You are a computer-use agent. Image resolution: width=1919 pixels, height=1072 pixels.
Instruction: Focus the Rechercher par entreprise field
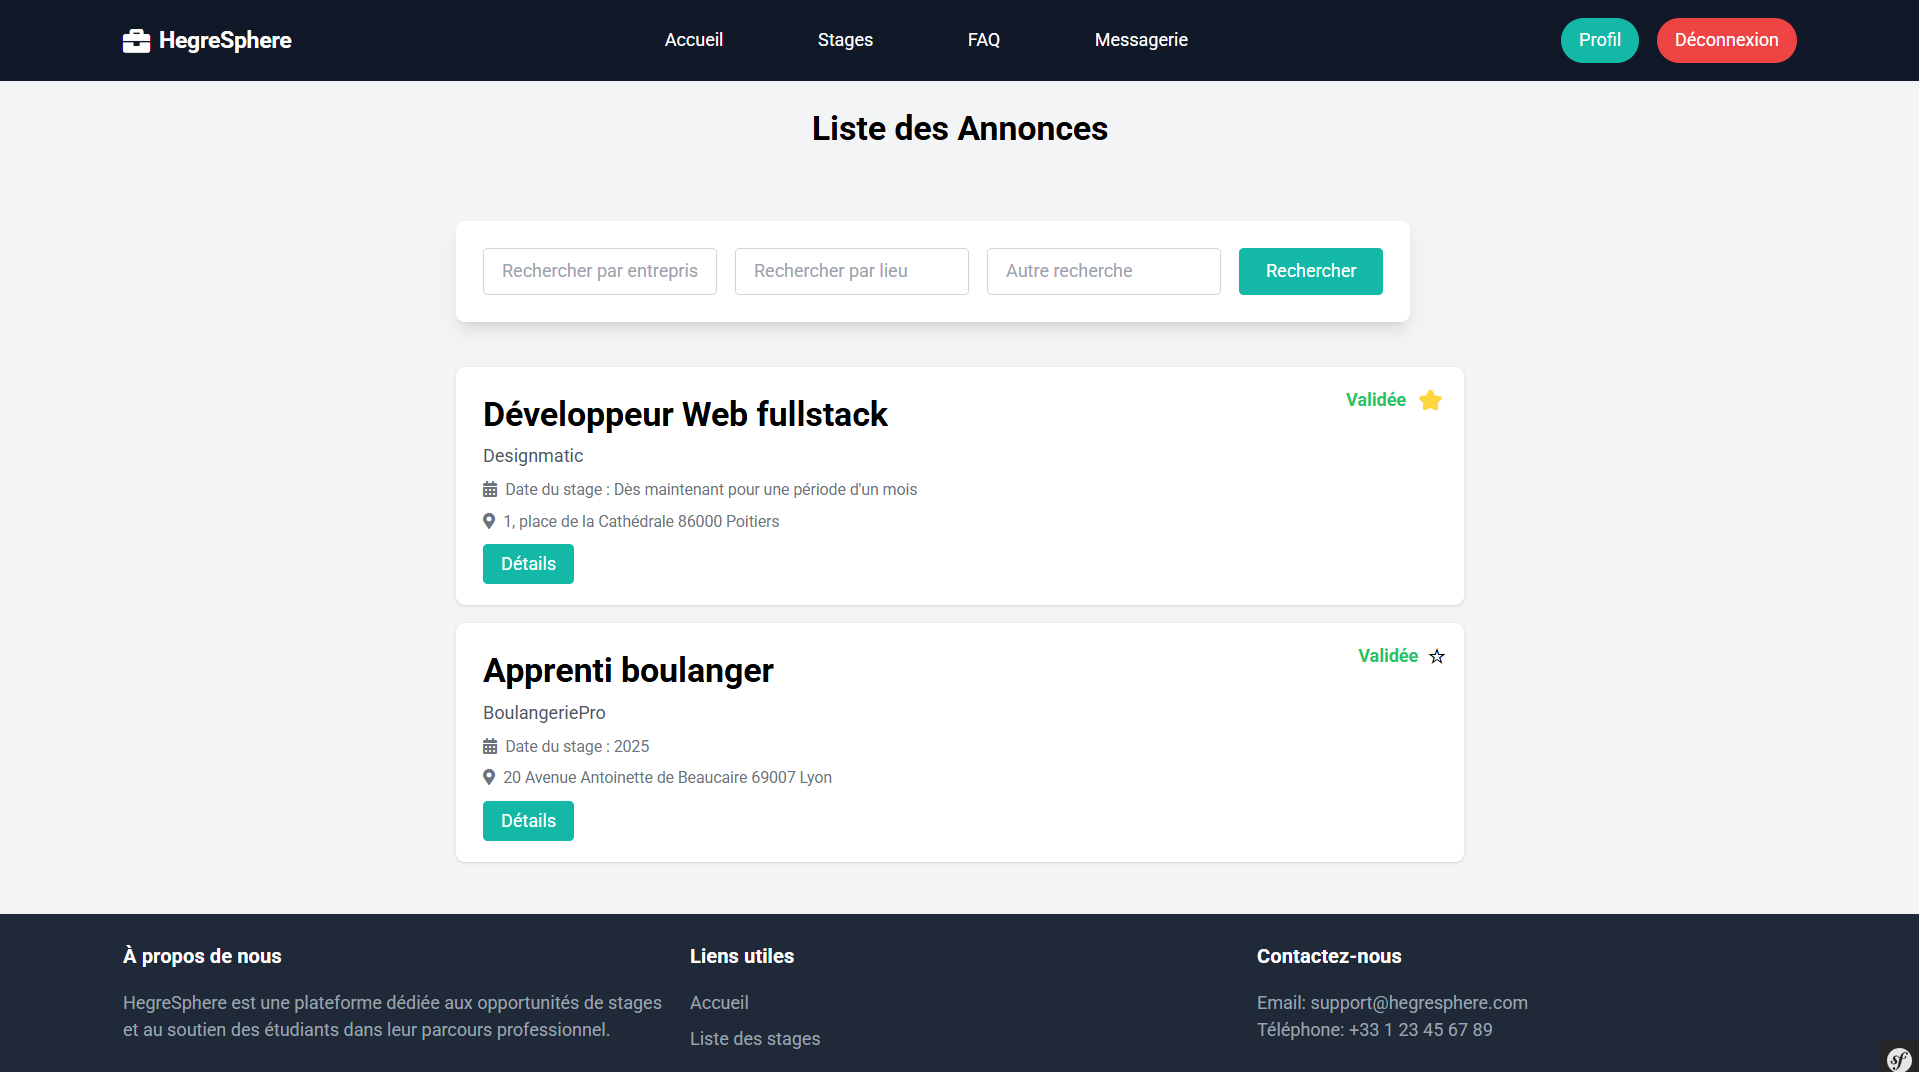[x=599, y=271]
